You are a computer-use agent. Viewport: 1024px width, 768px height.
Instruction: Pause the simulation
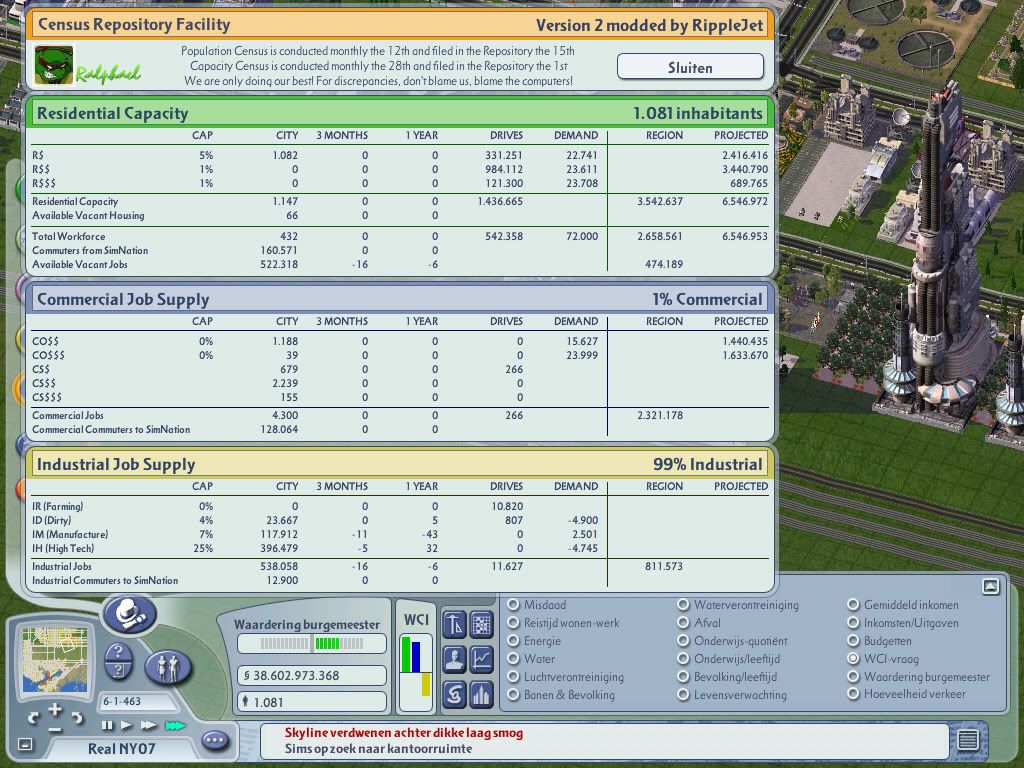pyautogui.click(x=107, y=726)
